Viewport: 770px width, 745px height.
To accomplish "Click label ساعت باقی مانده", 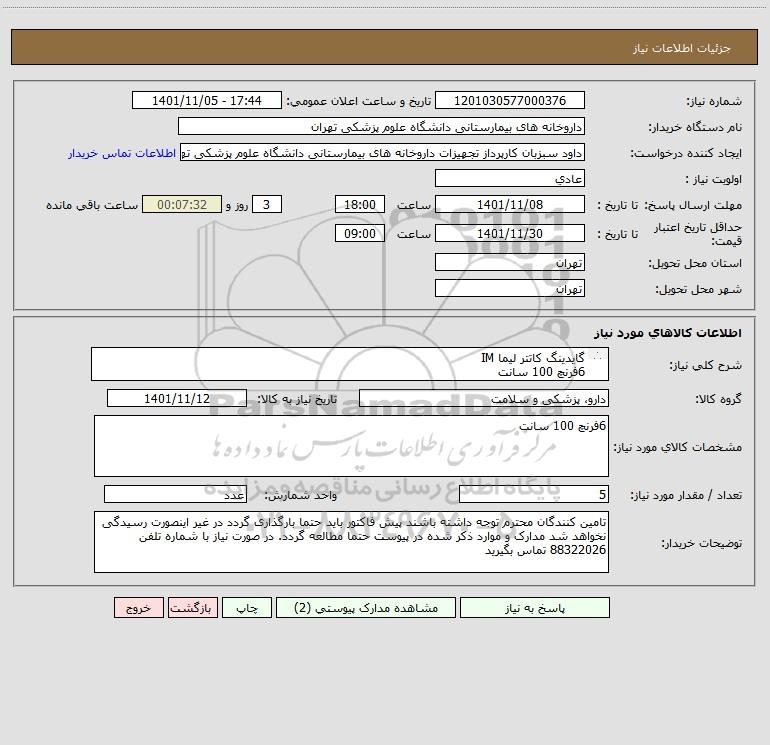I will tap(92, 205).
